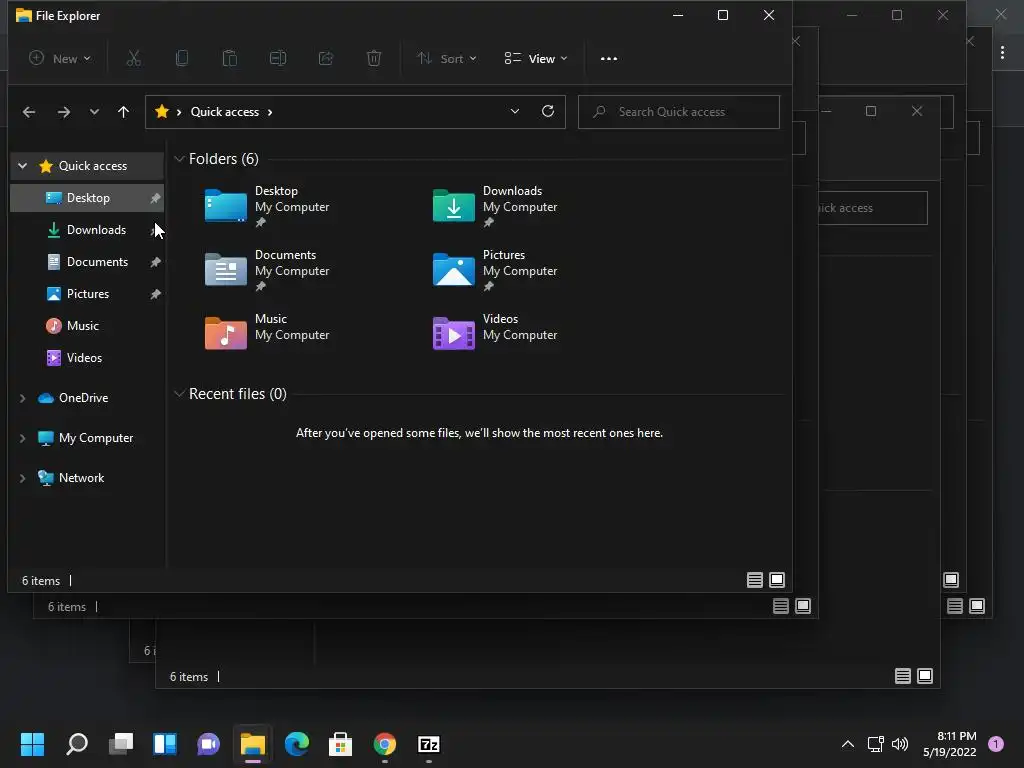Expand the Network tree node
This screenshot has width=1024, height=768.
(23, 478)
